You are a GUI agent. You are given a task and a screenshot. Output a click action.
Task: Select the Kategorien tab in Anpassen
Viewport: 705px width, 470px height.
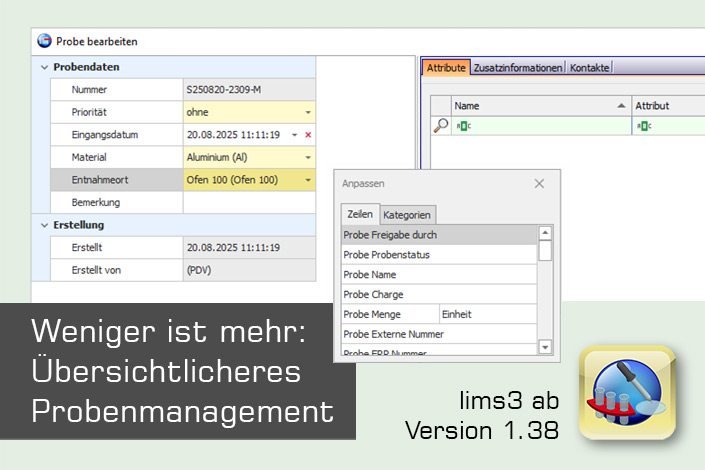tap(407, 215)
